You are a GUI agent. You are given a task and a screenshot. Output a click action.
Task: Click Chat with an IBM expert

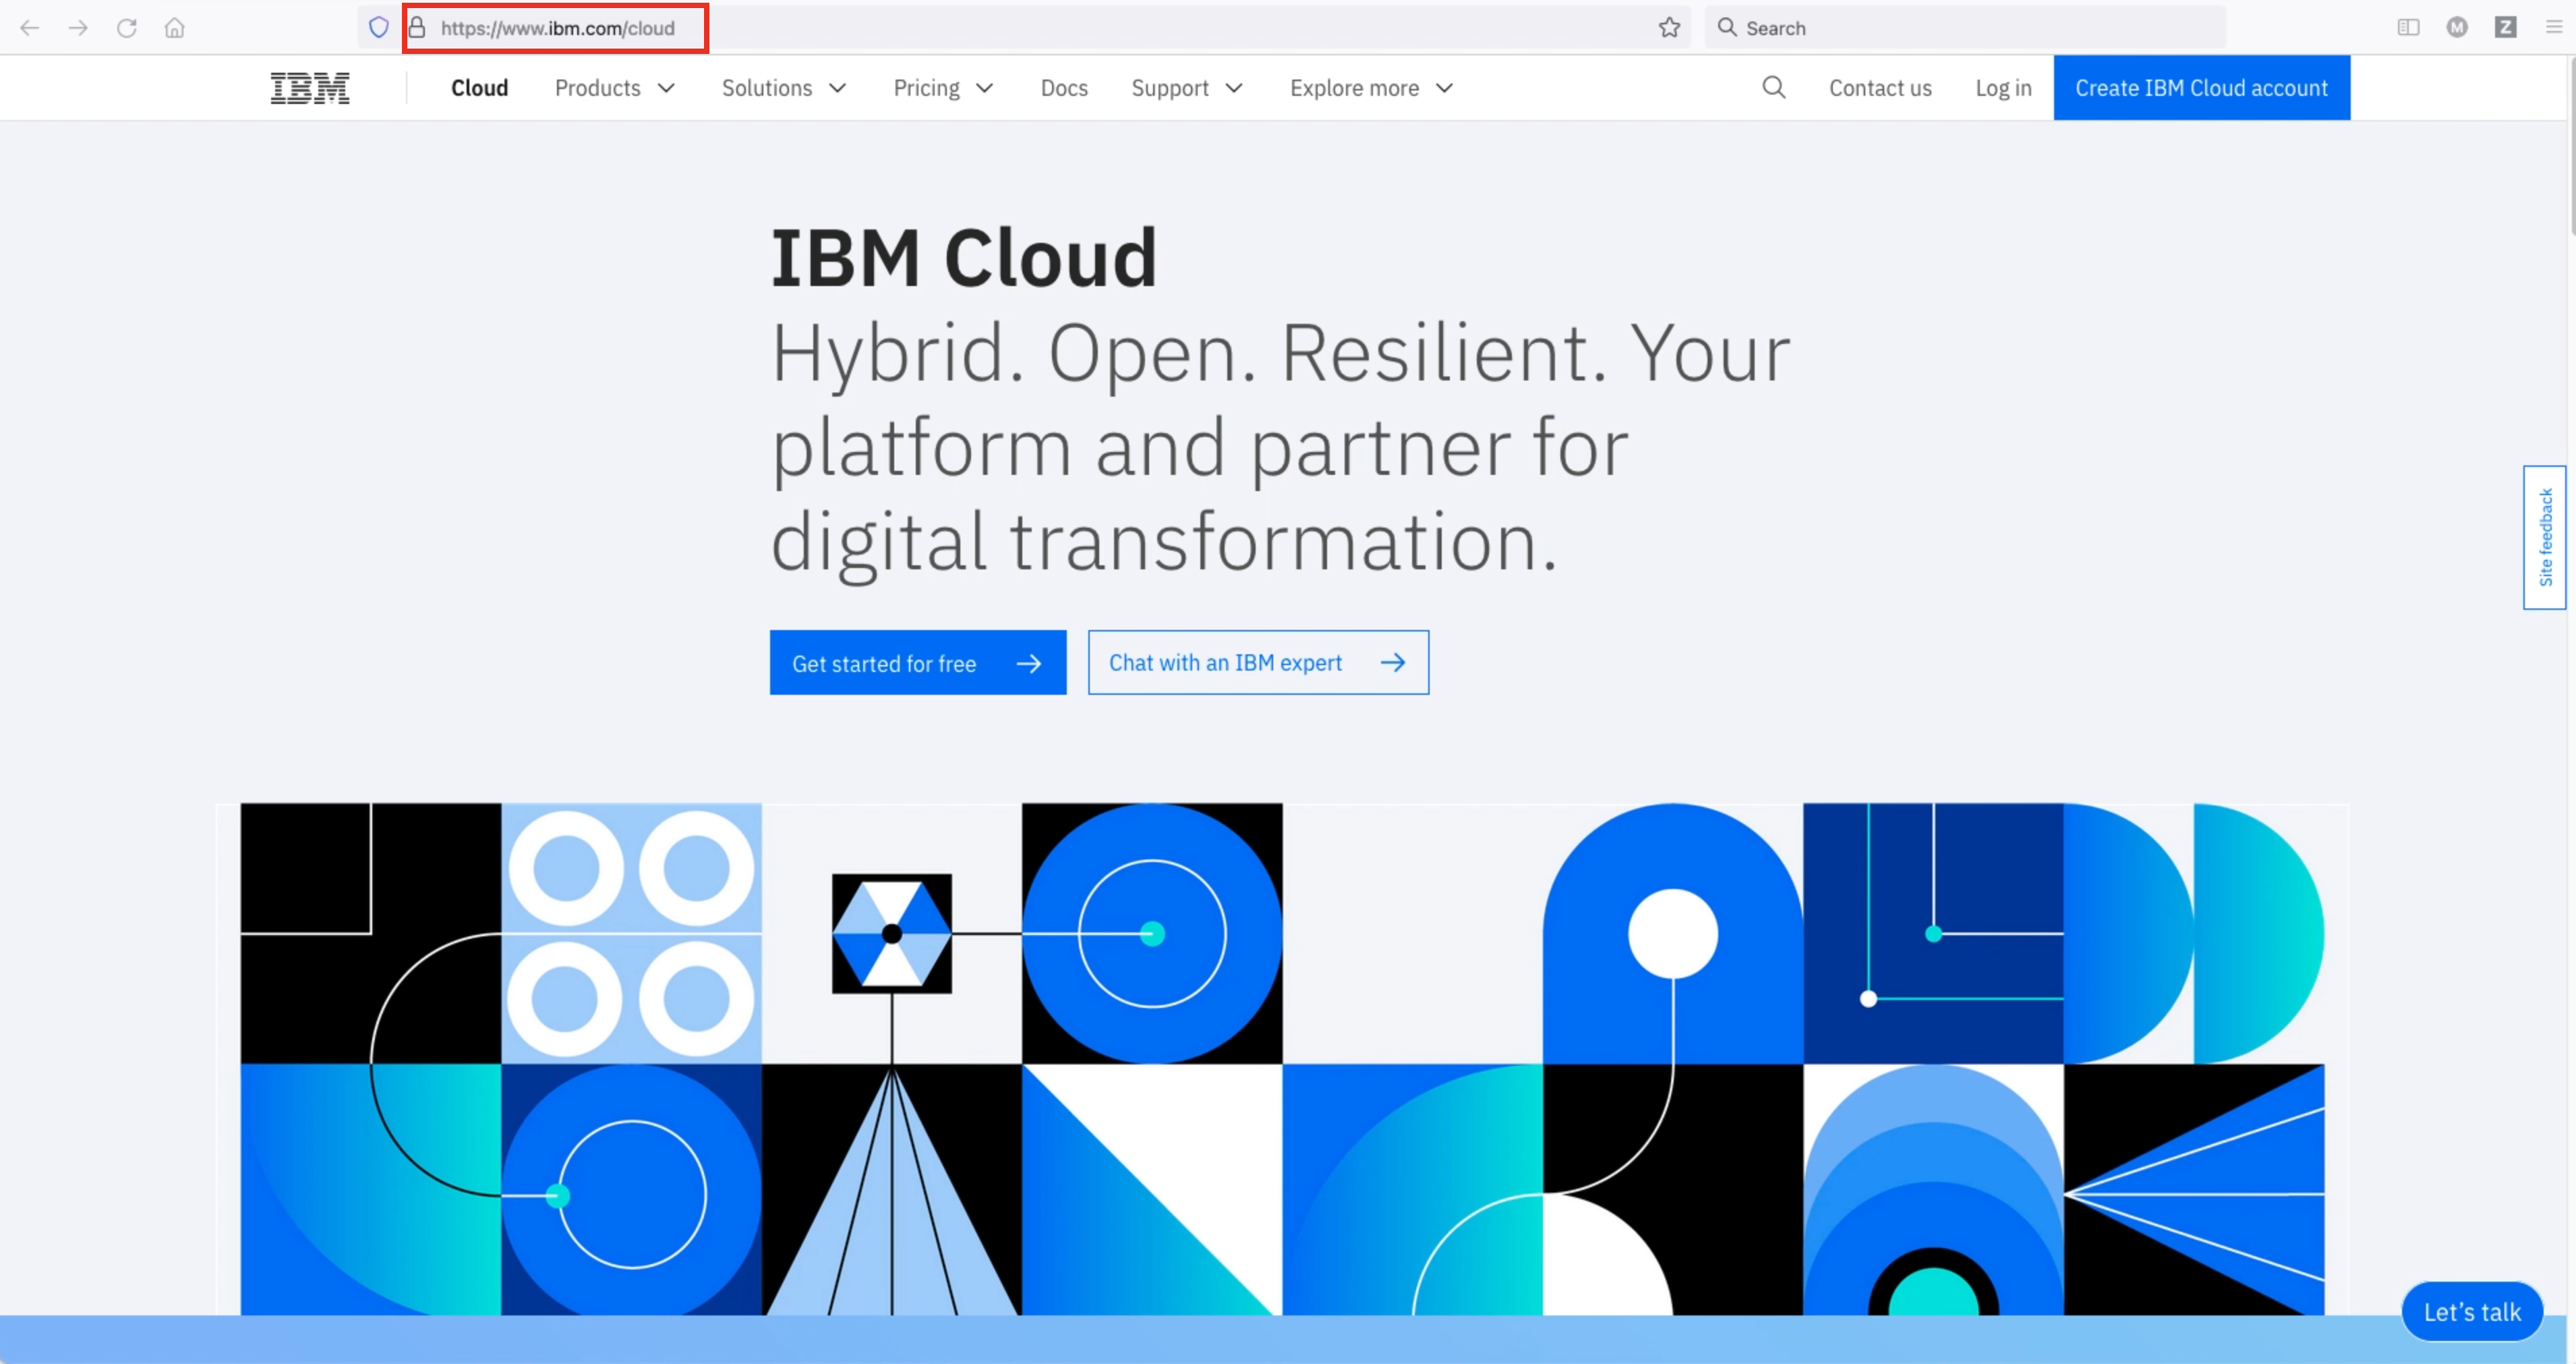(x=1257, y=663)
